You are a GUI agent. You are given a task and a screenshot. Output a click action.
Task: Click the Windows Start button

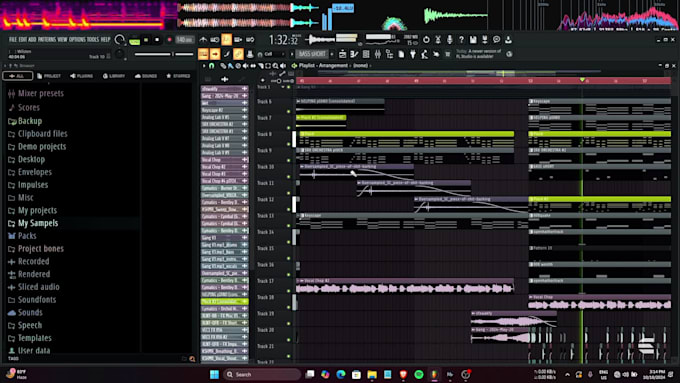[214, 374]
